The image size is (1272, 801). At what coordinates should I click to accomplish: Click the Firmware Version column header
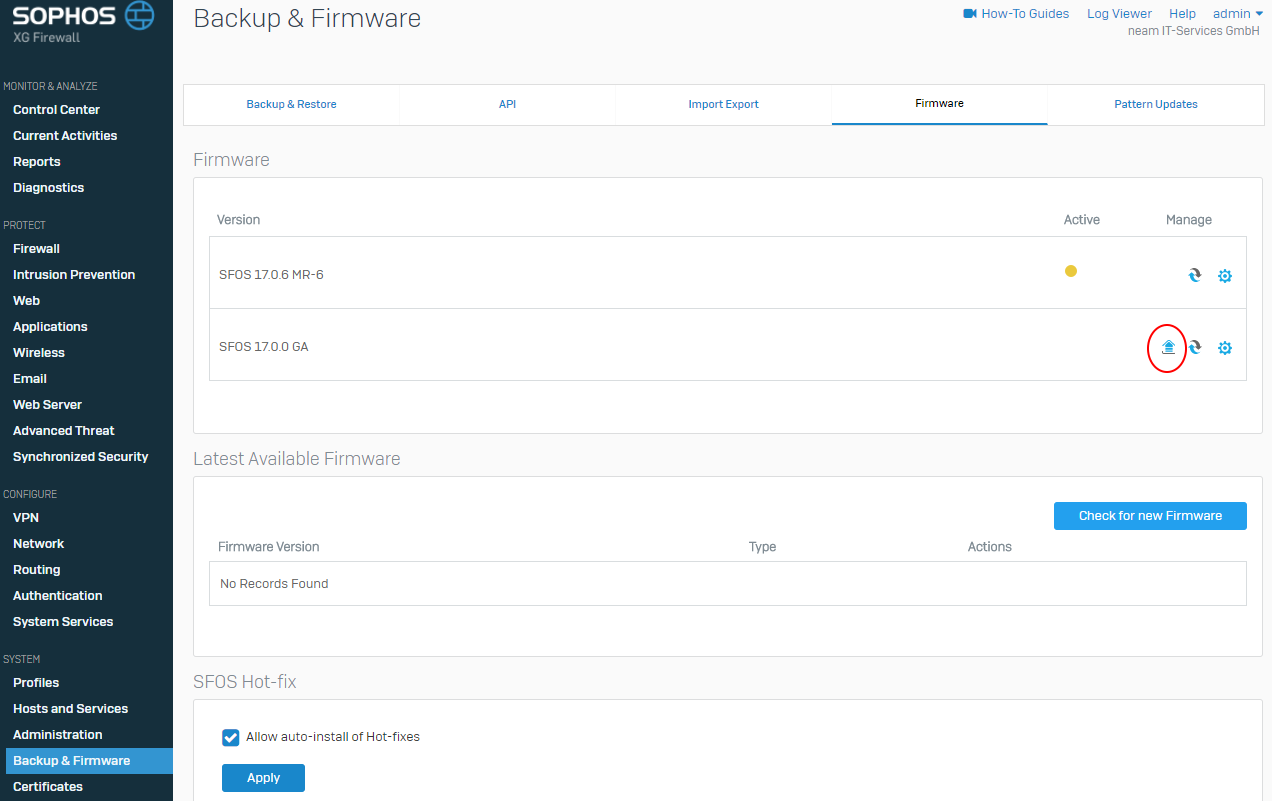pyautogui.click(x=269, y=547)
